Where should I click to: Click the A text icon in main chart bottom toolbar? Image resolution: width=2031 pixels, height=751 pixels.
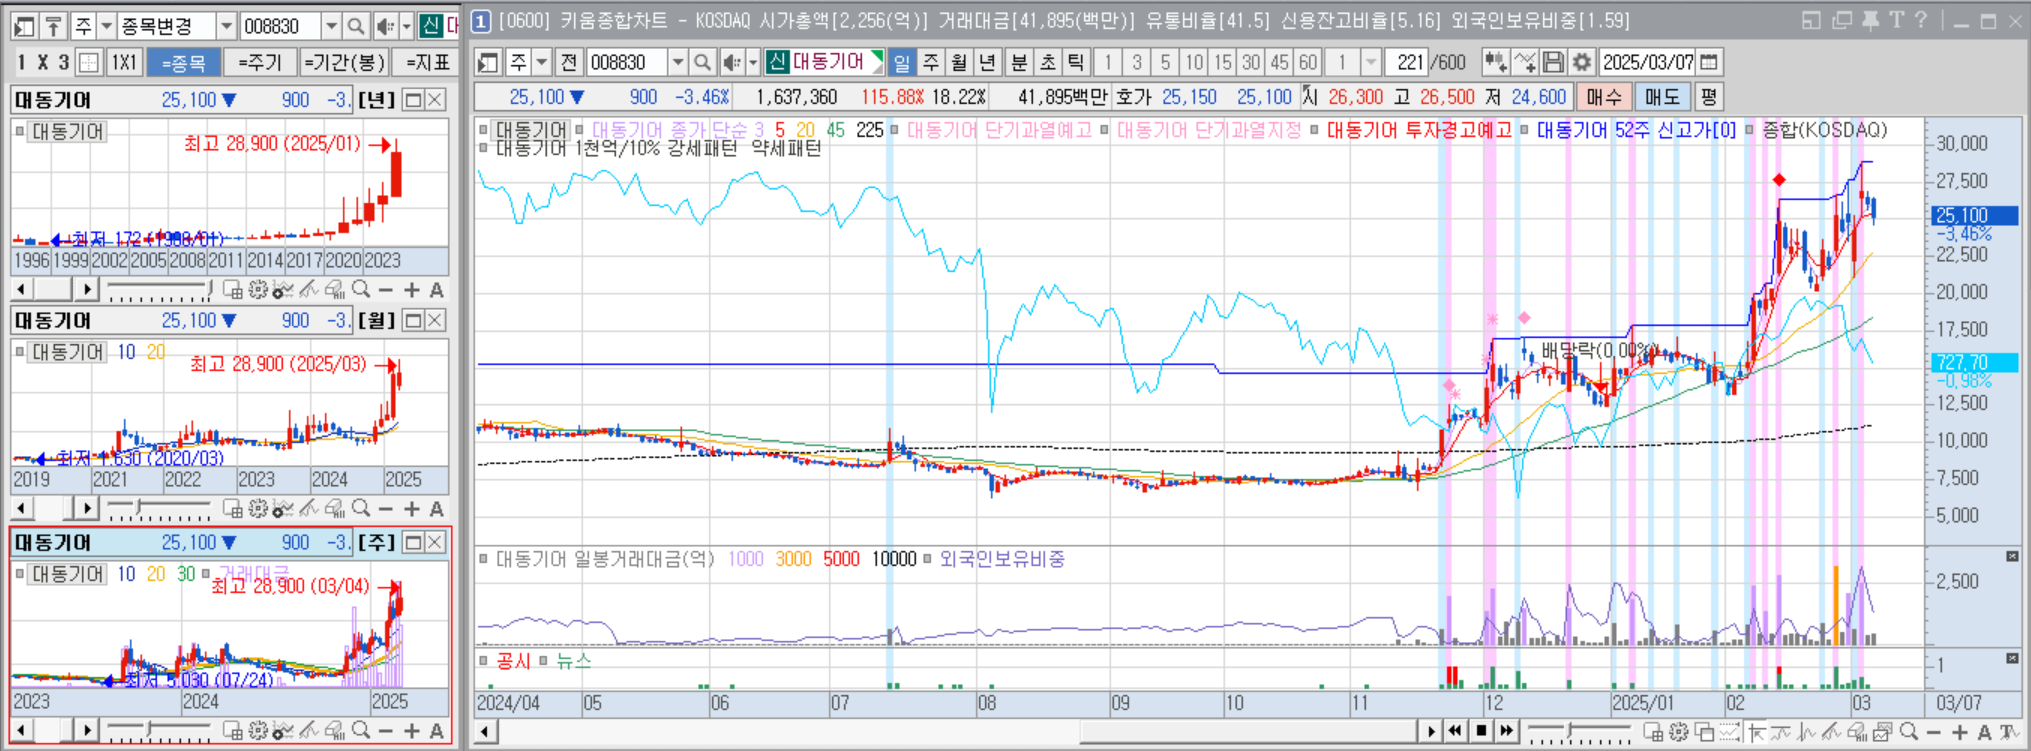point(1984,733)
